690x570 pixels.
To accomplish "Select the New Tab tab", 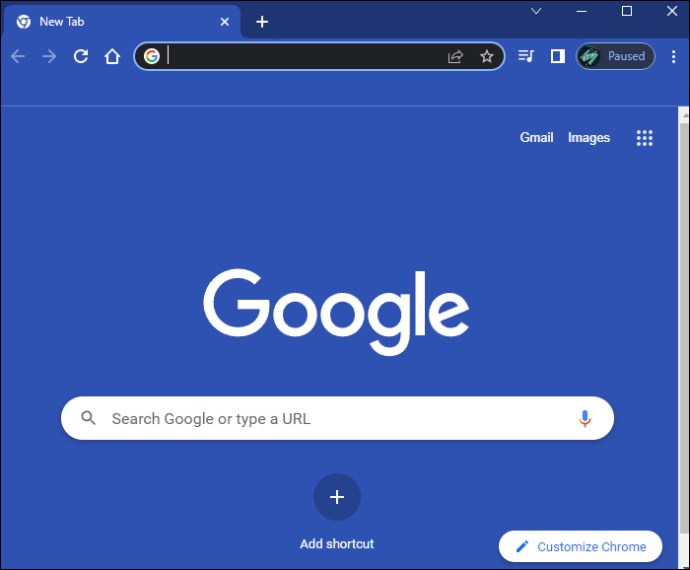I will [122, 22].
